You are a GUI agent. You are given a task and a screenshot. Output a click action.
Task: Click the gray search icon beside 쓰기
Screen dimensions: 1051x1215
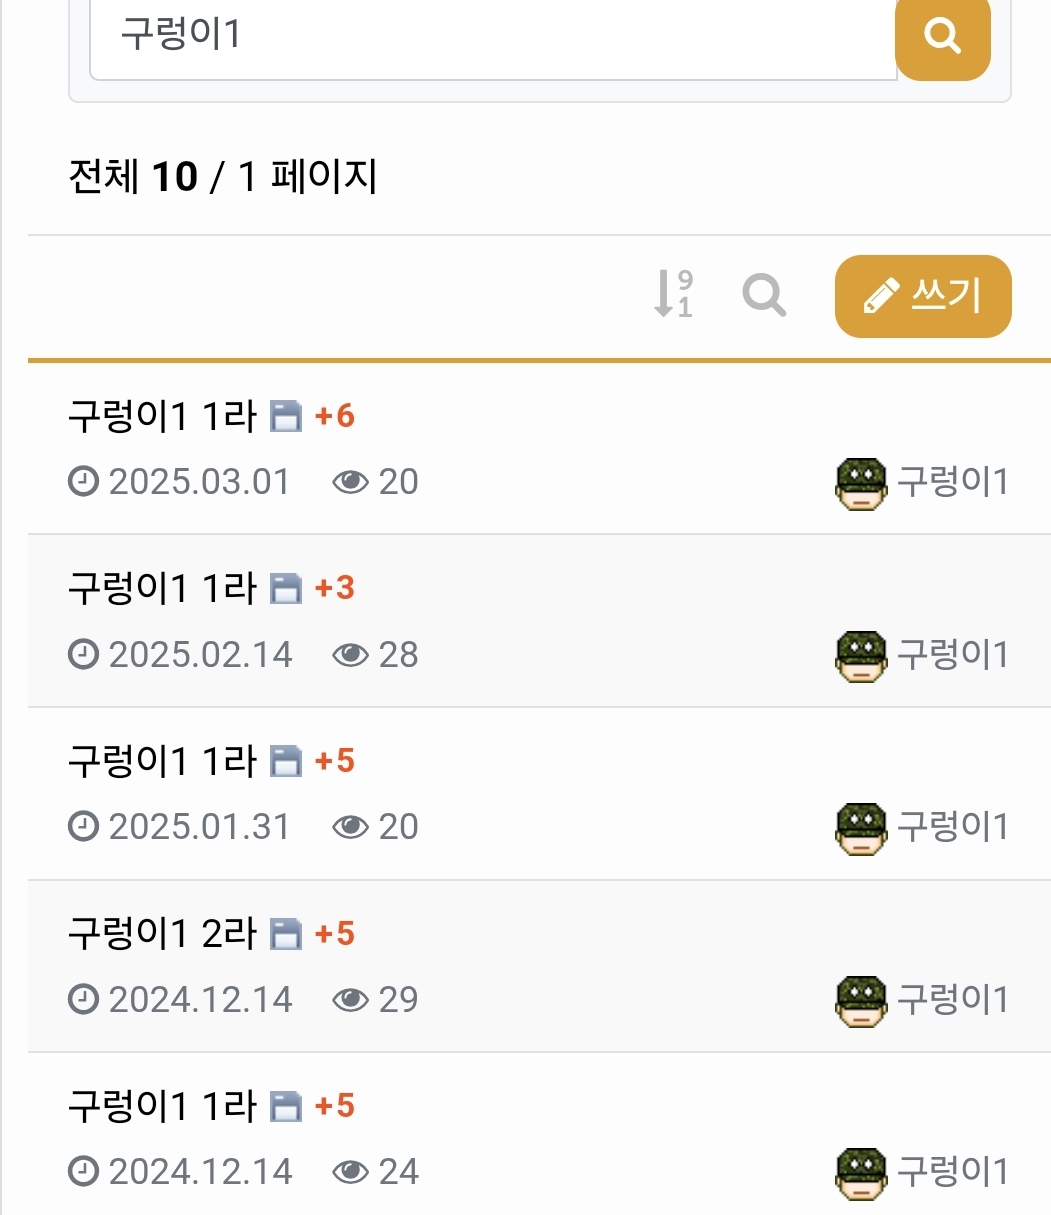(764, 295)
